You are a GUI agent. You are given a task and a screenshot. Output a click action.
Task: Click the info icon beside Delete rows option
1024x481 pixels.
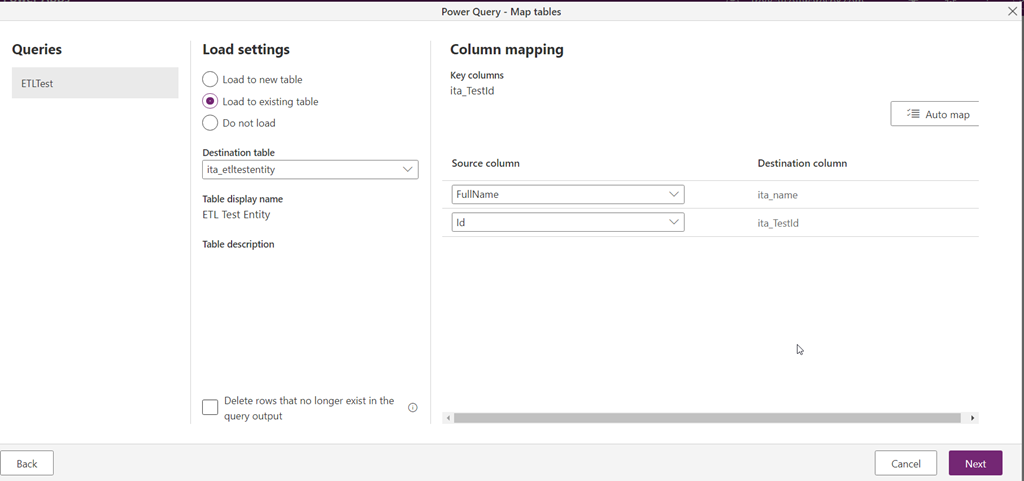coord(413,408)
